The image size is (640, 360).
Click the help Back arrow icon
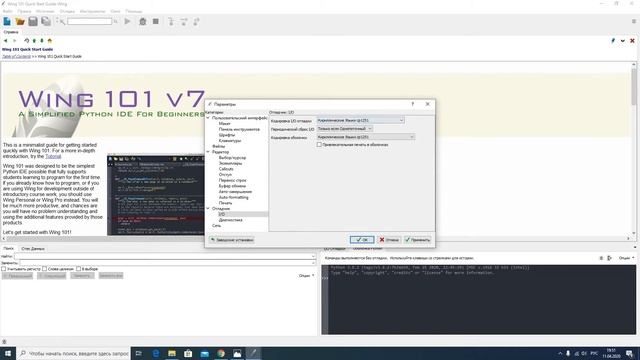pos(5,41)
